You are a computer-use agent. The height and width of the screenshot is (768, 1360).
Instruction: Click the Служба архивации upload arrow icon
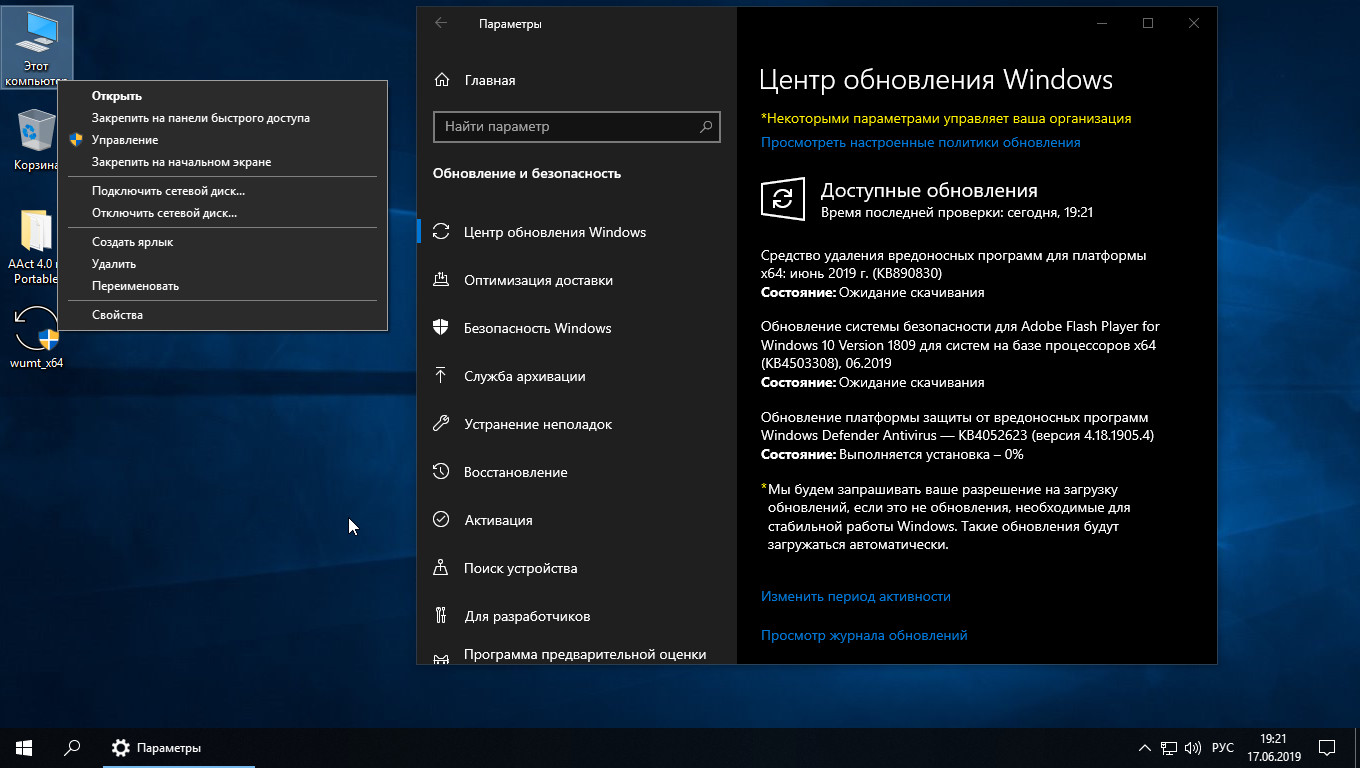pos(441,376)
